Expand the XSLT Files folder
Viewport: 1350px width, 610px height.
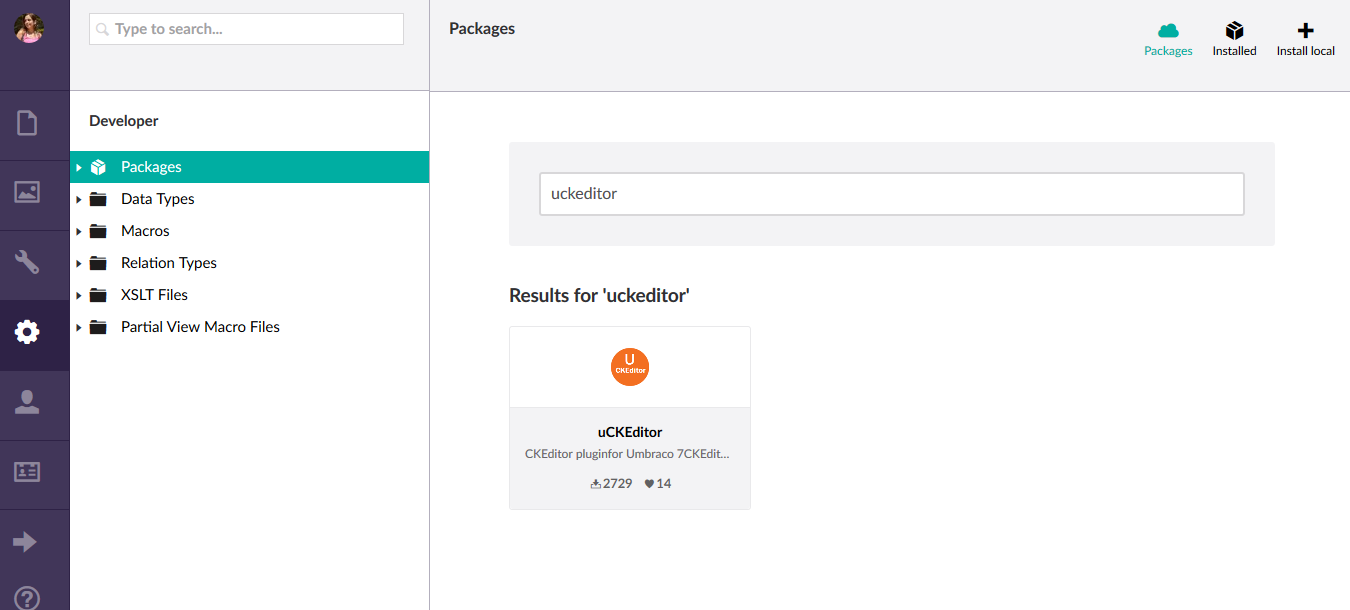79,295
